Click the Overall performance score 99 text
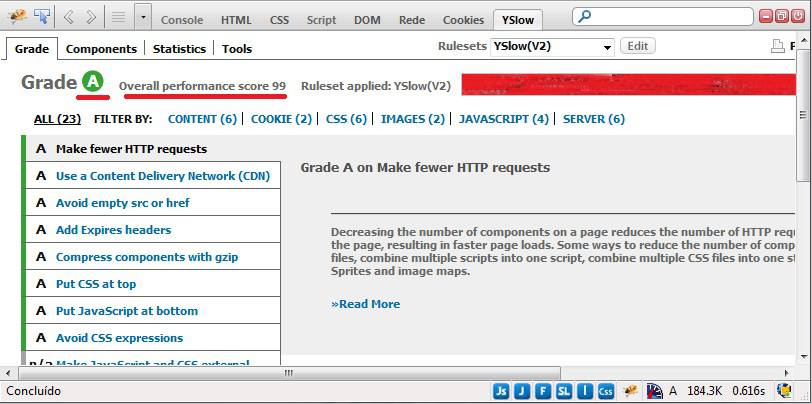 click(x=202, y=86)
